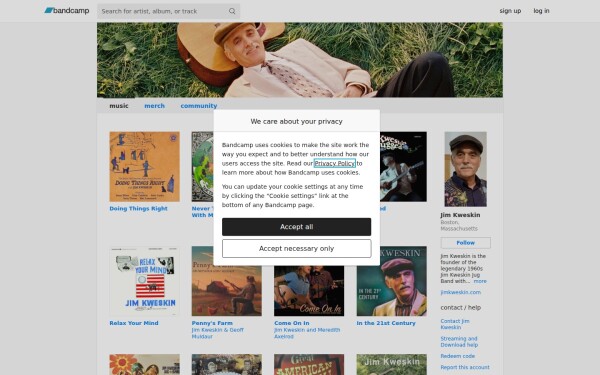Open the sunflower album cover in bottom row
The height and width of the screenshot is (375, 600).
point(144,364)
